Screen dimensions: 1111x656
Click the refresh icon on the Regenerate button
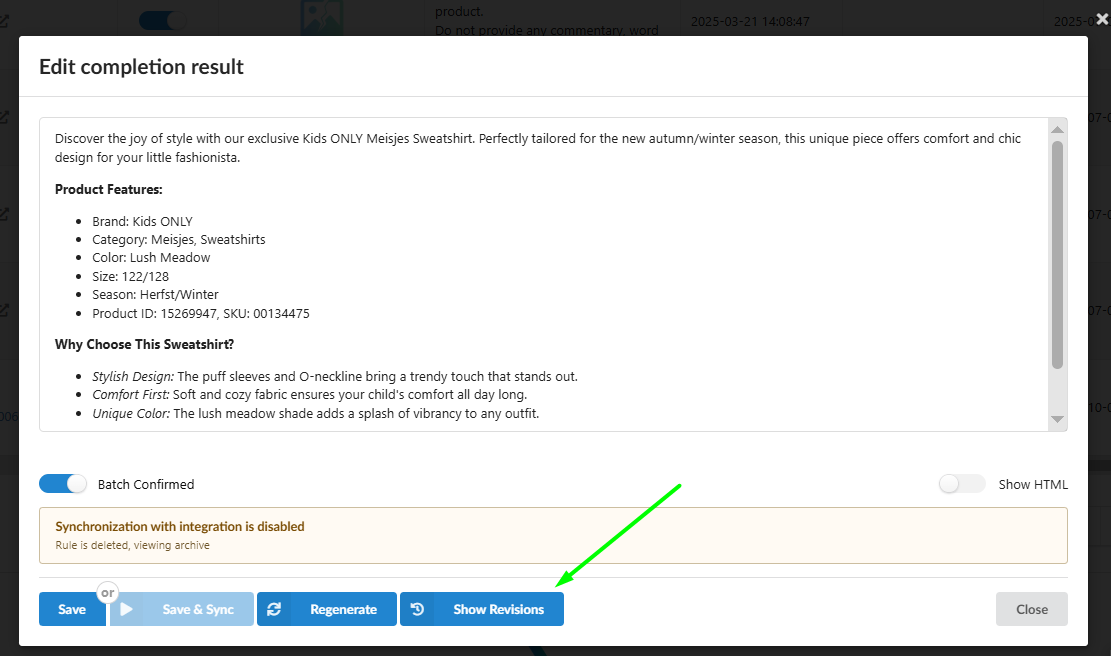[274, 608]
